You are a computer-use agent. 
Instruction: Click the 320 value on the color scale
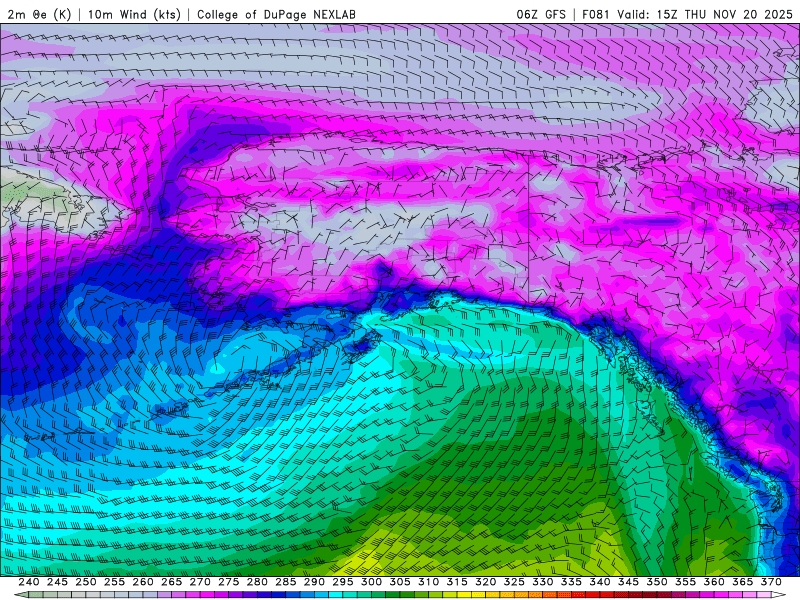click(x=486, y=582)
